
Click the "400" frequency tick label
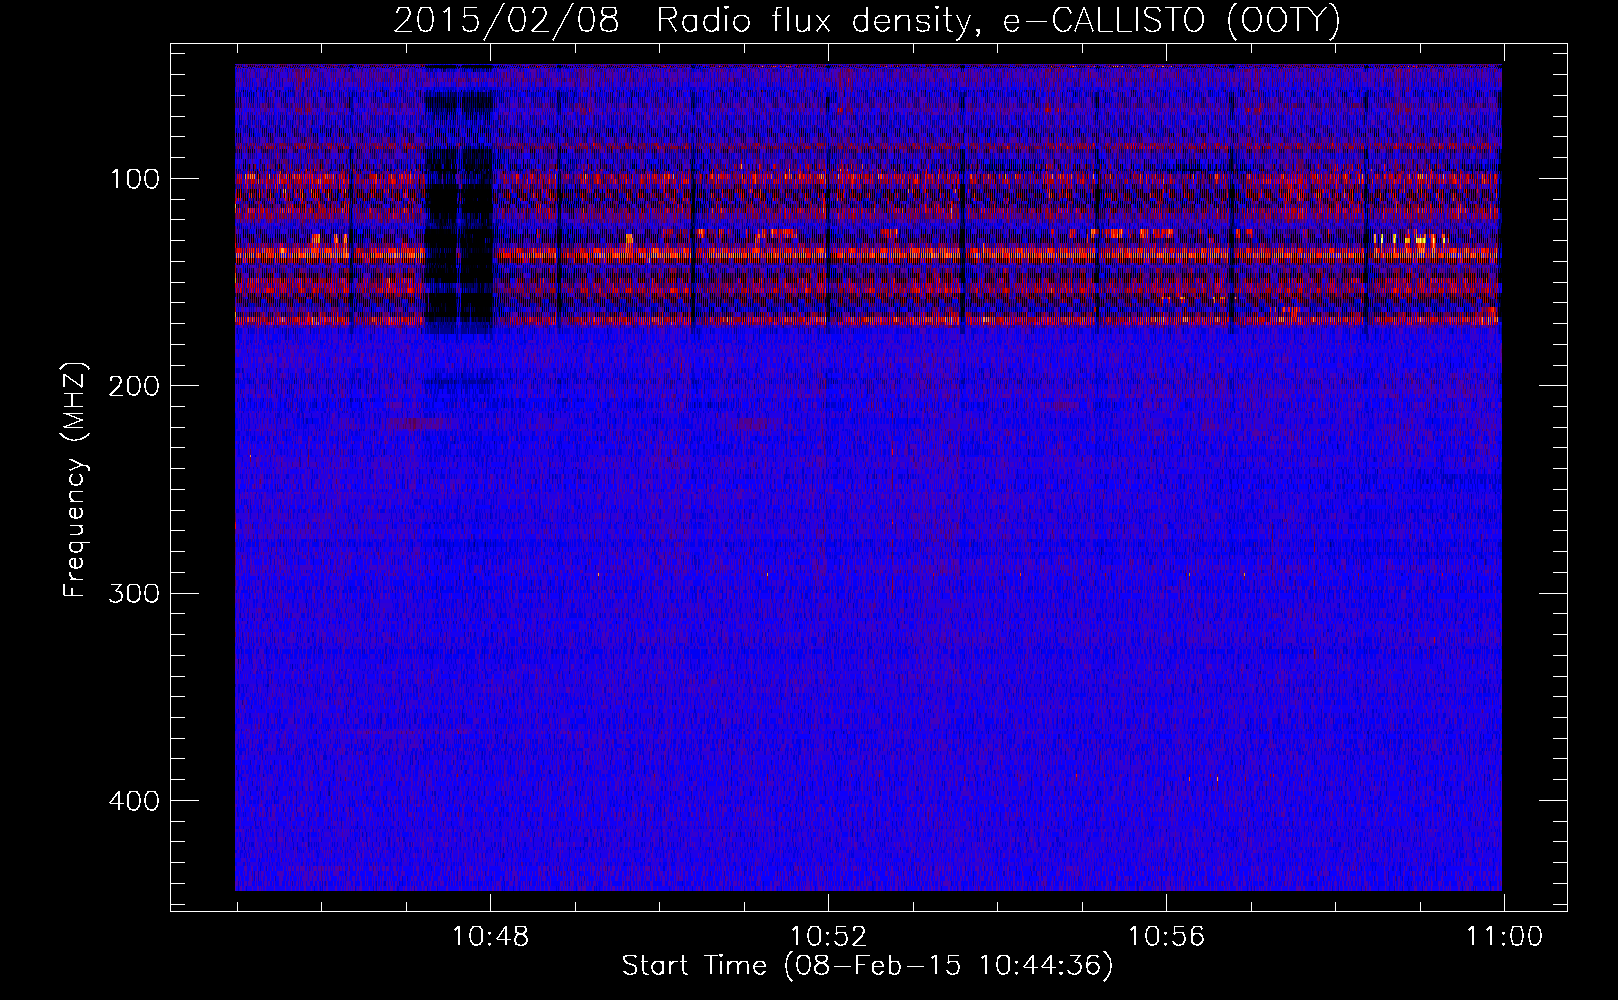coord(135,801)
